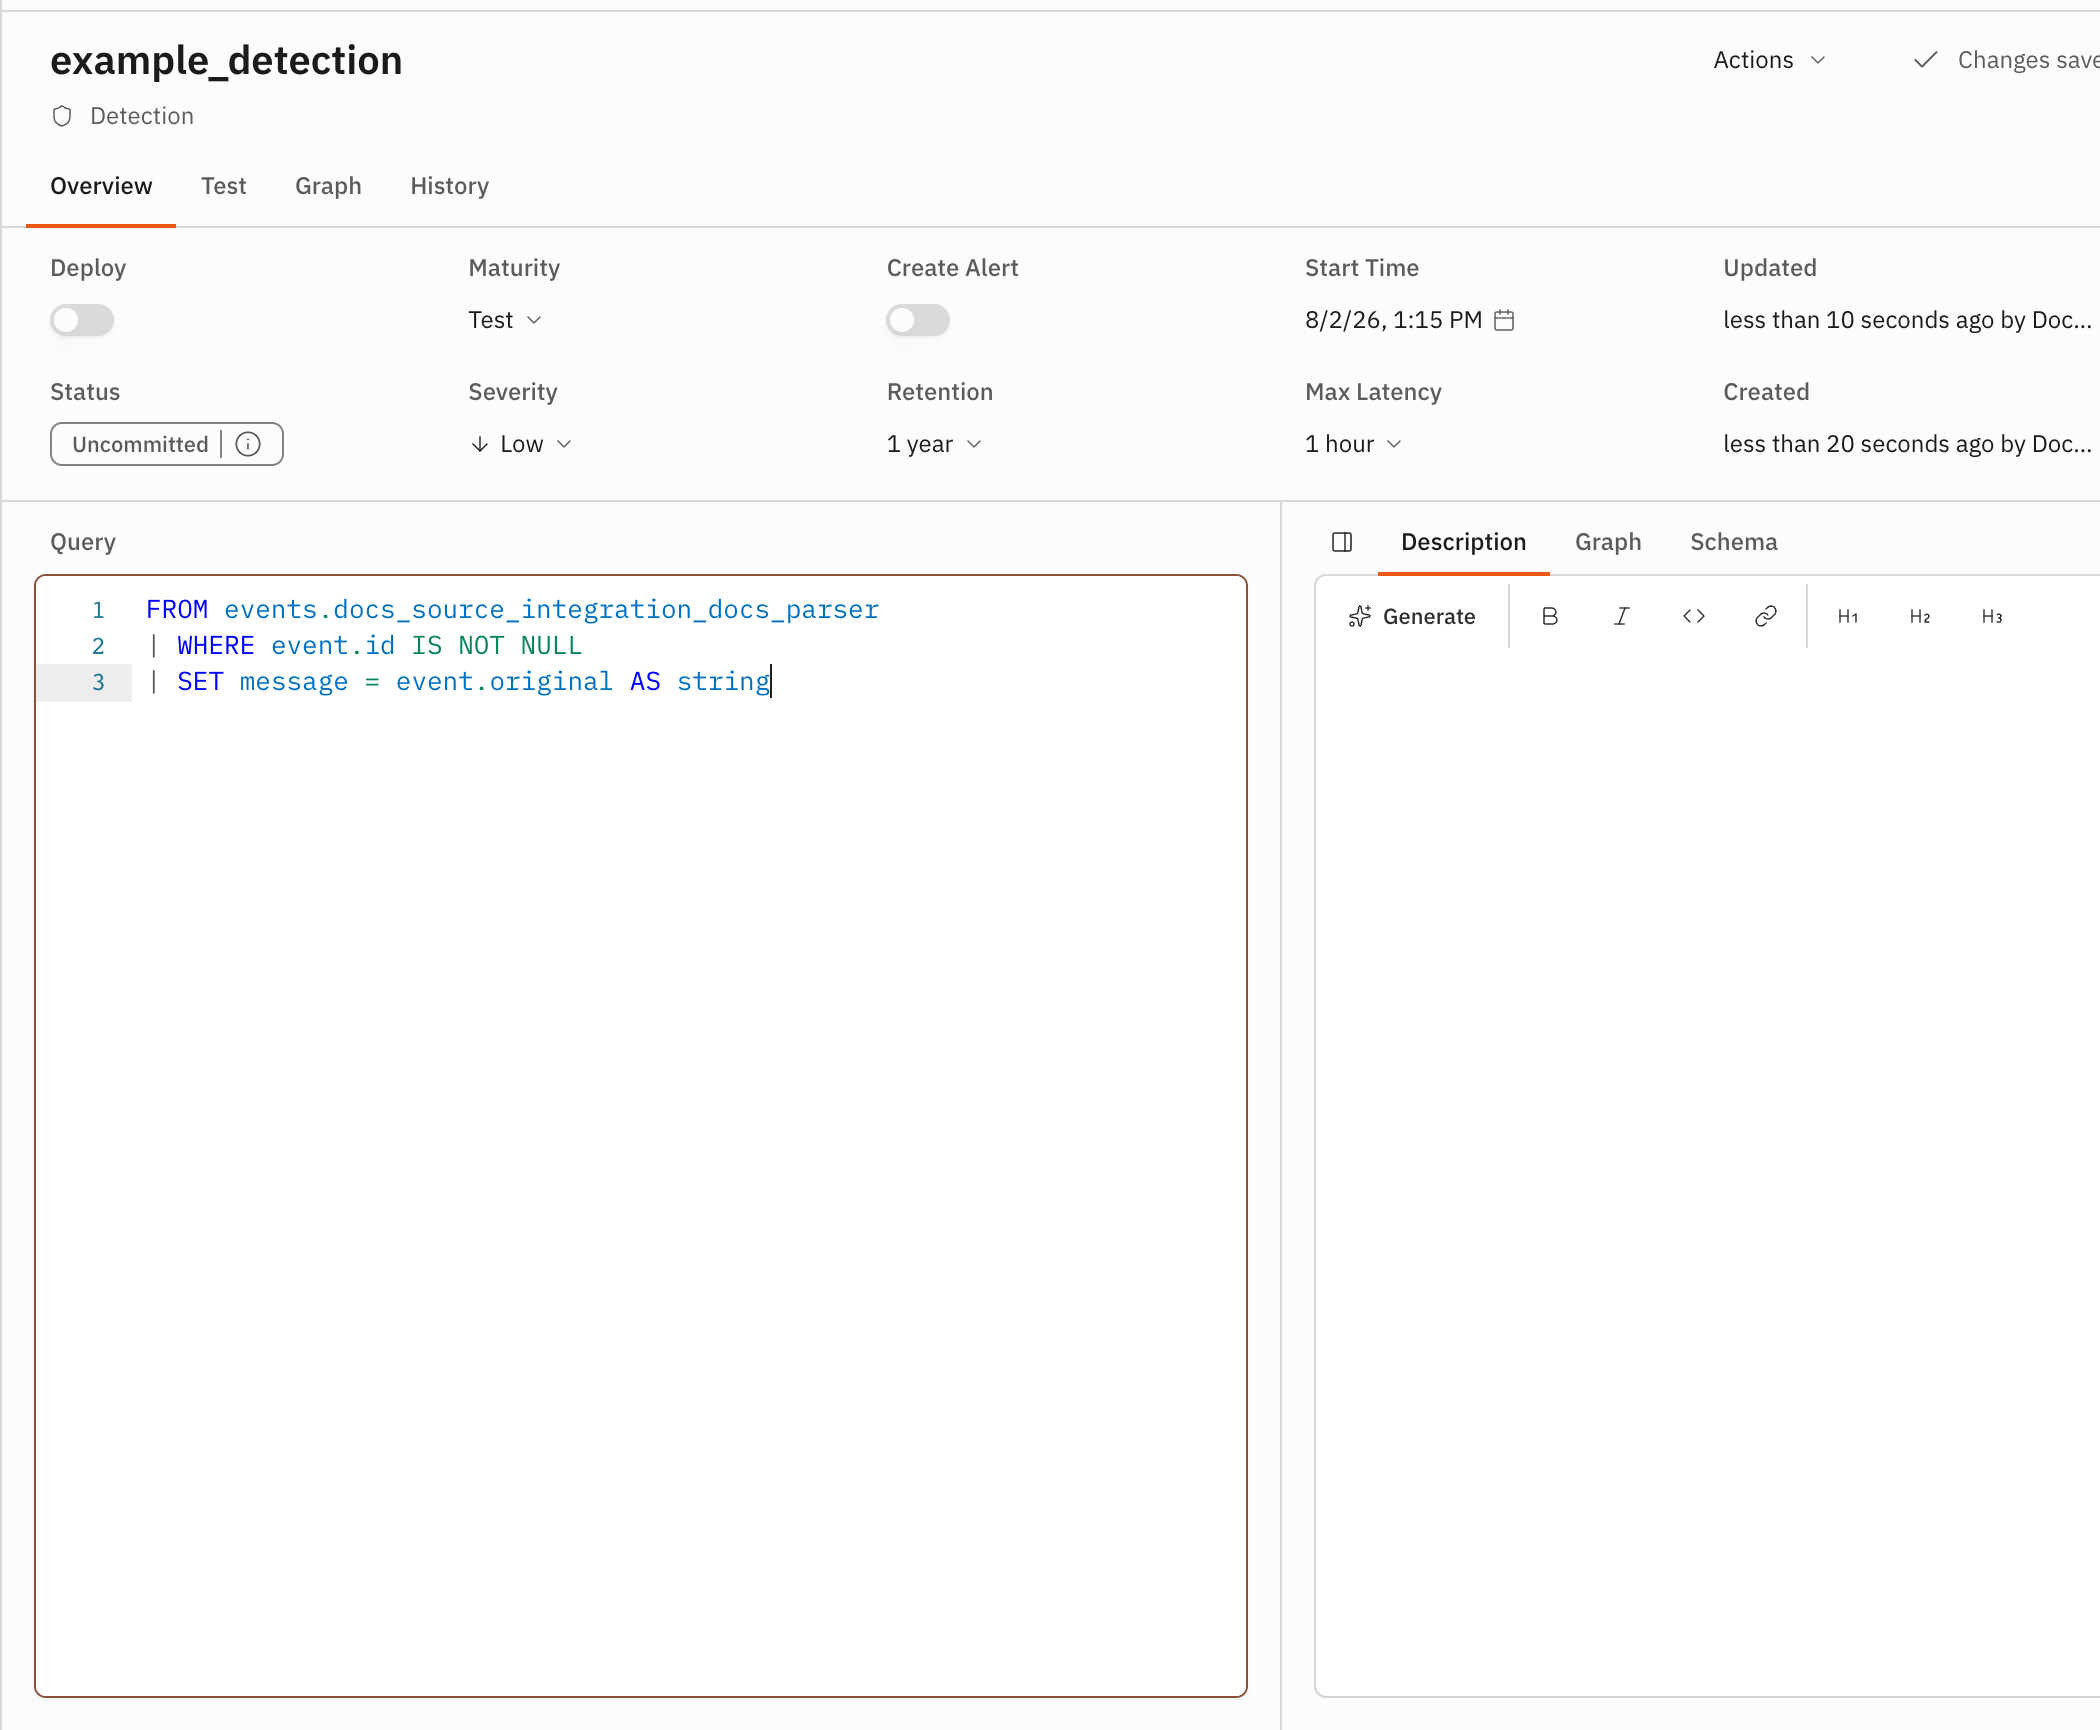The image size is (2100, 1730).
Task: Click the Uncommitted status badge
Action: click(167, 444)
